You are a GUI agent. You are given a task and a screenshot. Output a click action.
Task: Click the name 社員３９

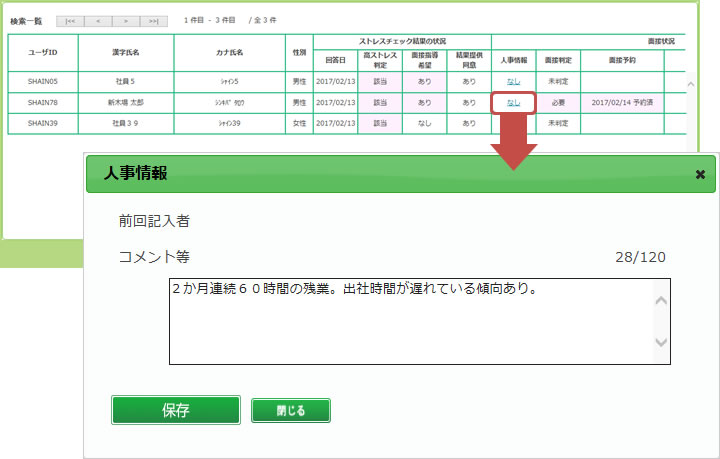125,123
